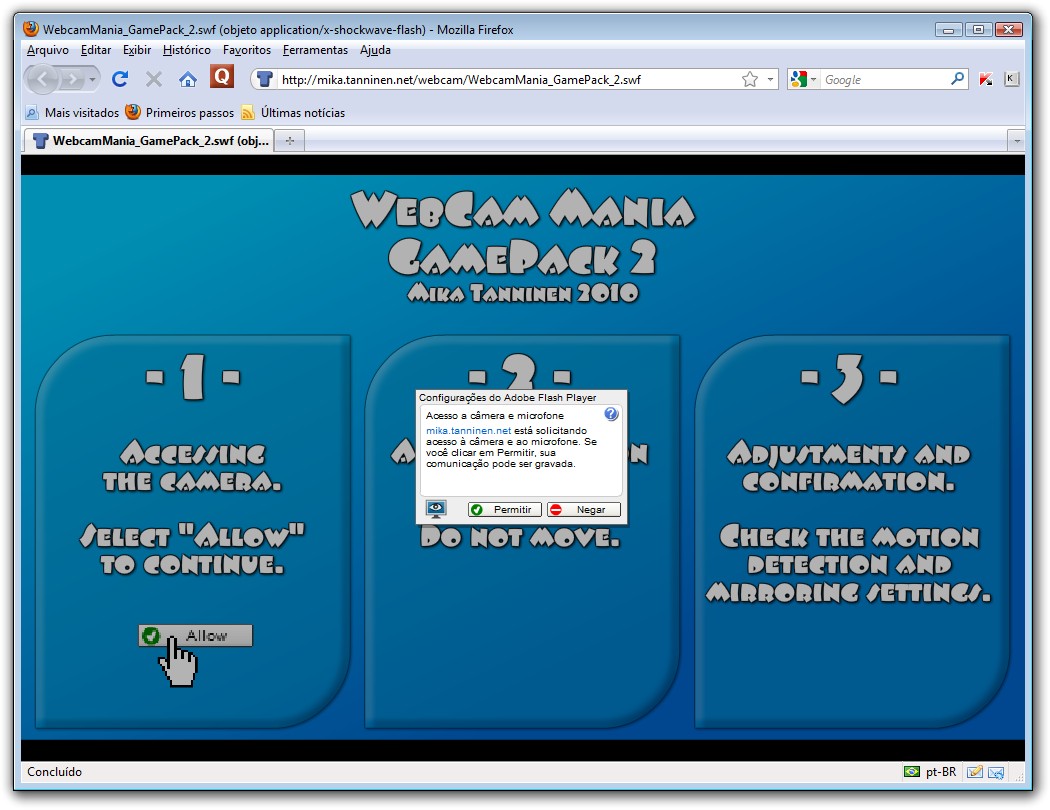Image resolution: width=1050 pixels, height=810 pixels.
Task: Open the Histórico menu
Action: 187,50
